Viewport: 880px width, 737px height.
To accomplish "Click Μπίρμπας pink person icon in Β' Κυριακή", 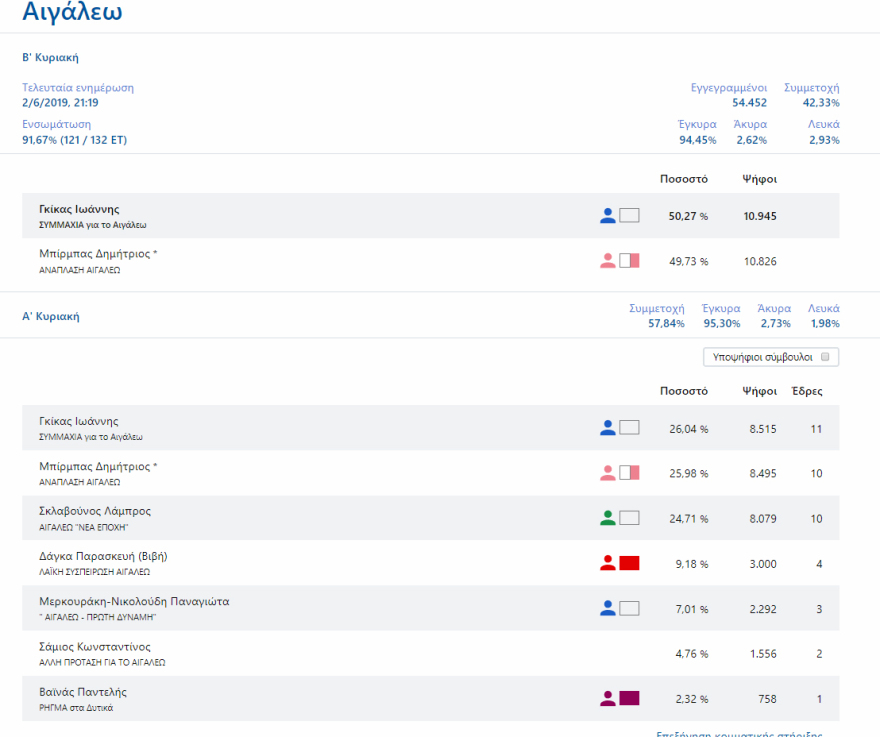I will pos(607,261).
